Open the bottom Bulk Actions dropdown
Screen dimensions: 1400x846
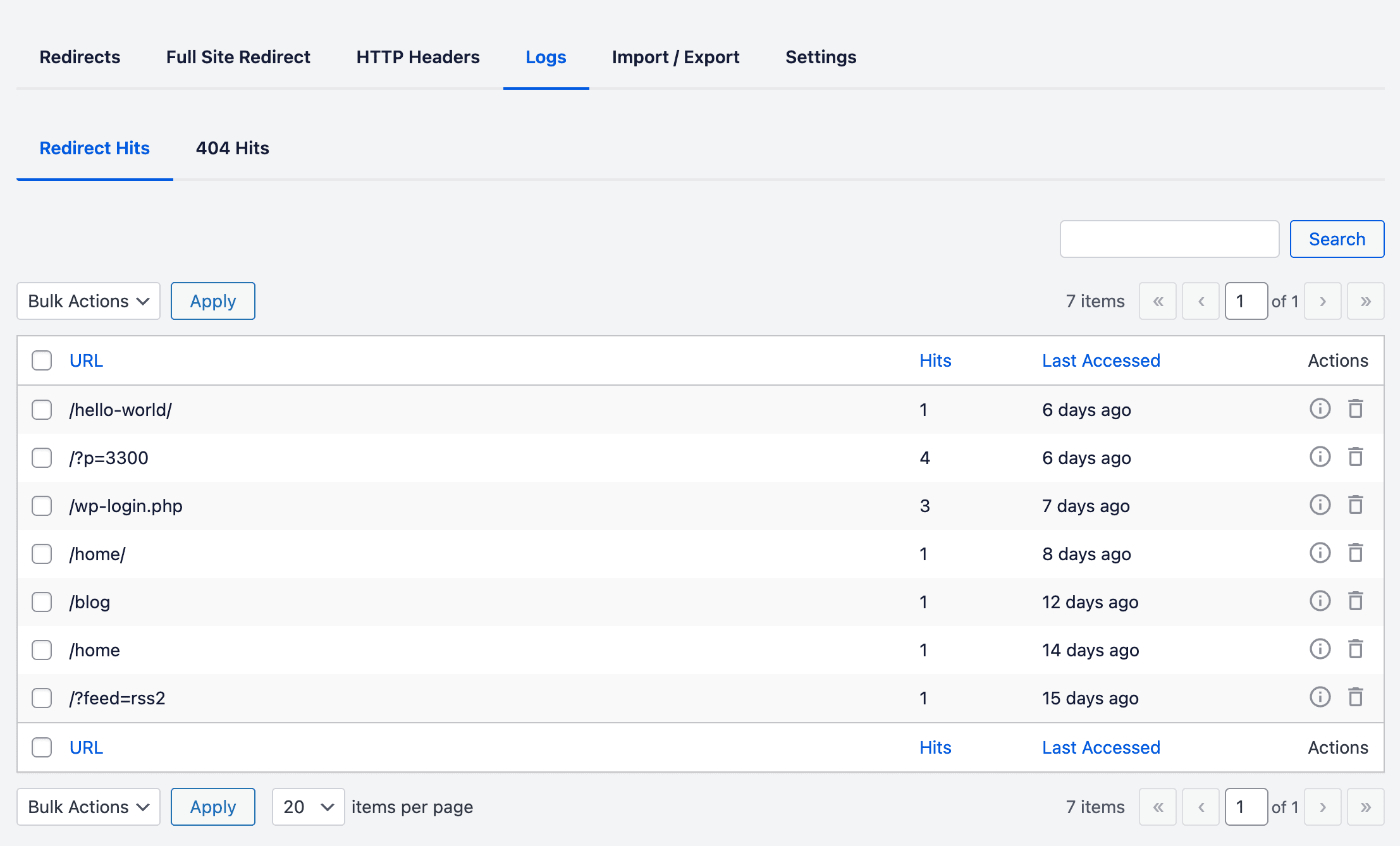click(88, 806)
